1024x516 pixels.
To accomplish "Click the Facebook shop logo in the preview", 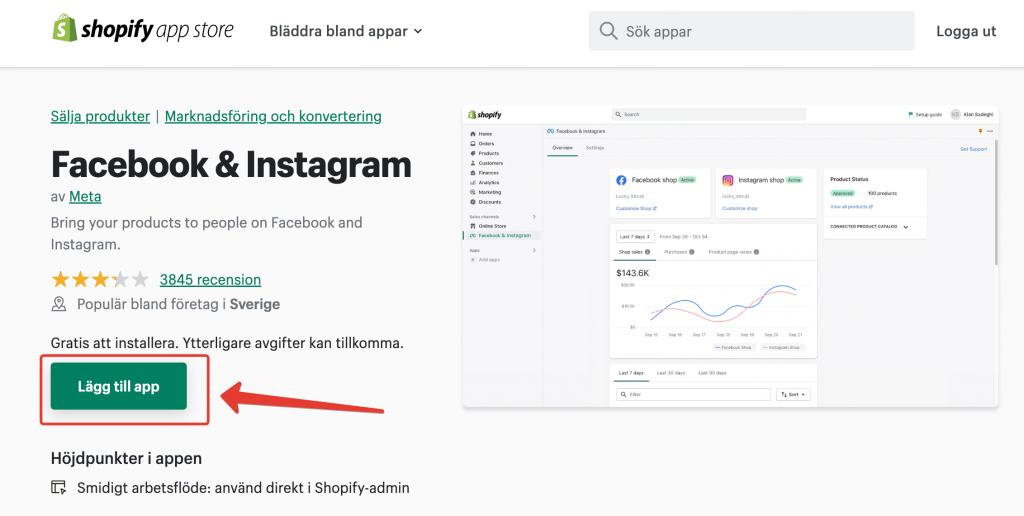I will pos(621,180).
